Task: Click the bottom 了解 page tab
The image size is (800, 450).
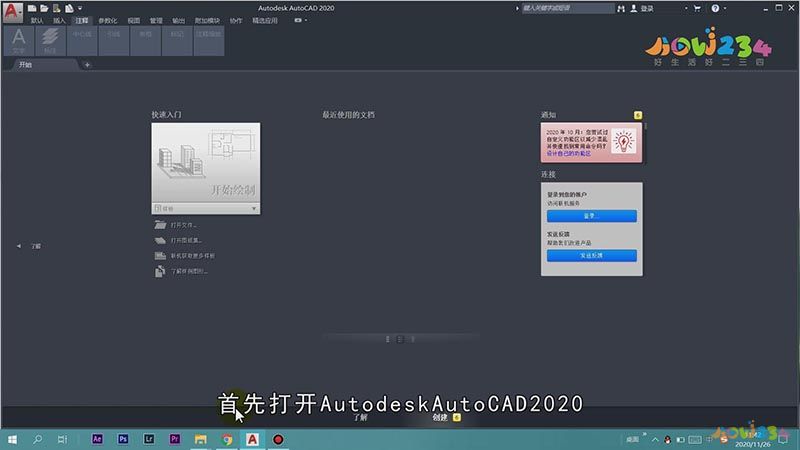Action: point(361,417)
